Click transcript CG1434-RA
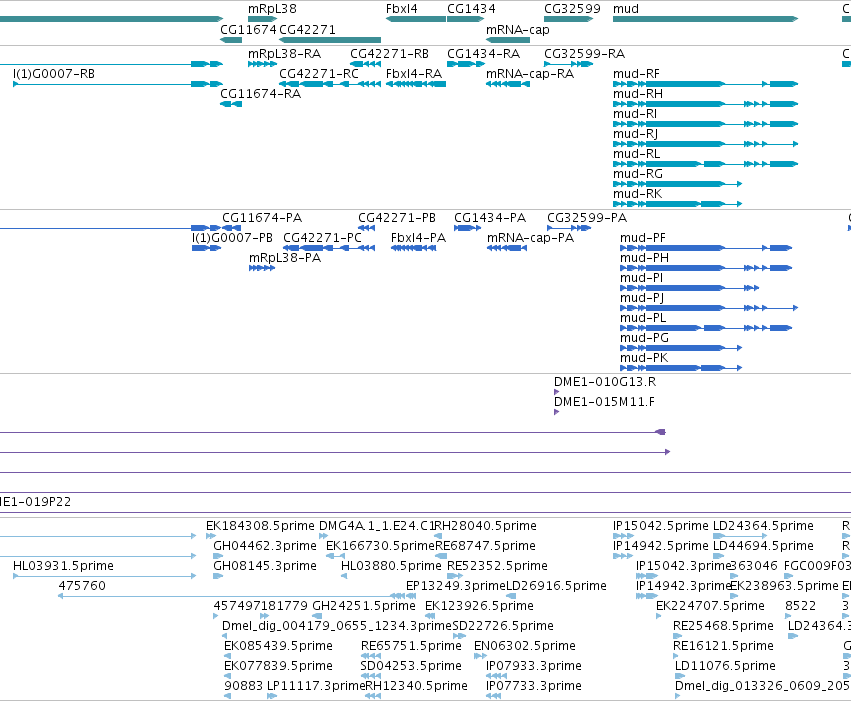Viewport: 851px width, 701px height. click(465, 64)
